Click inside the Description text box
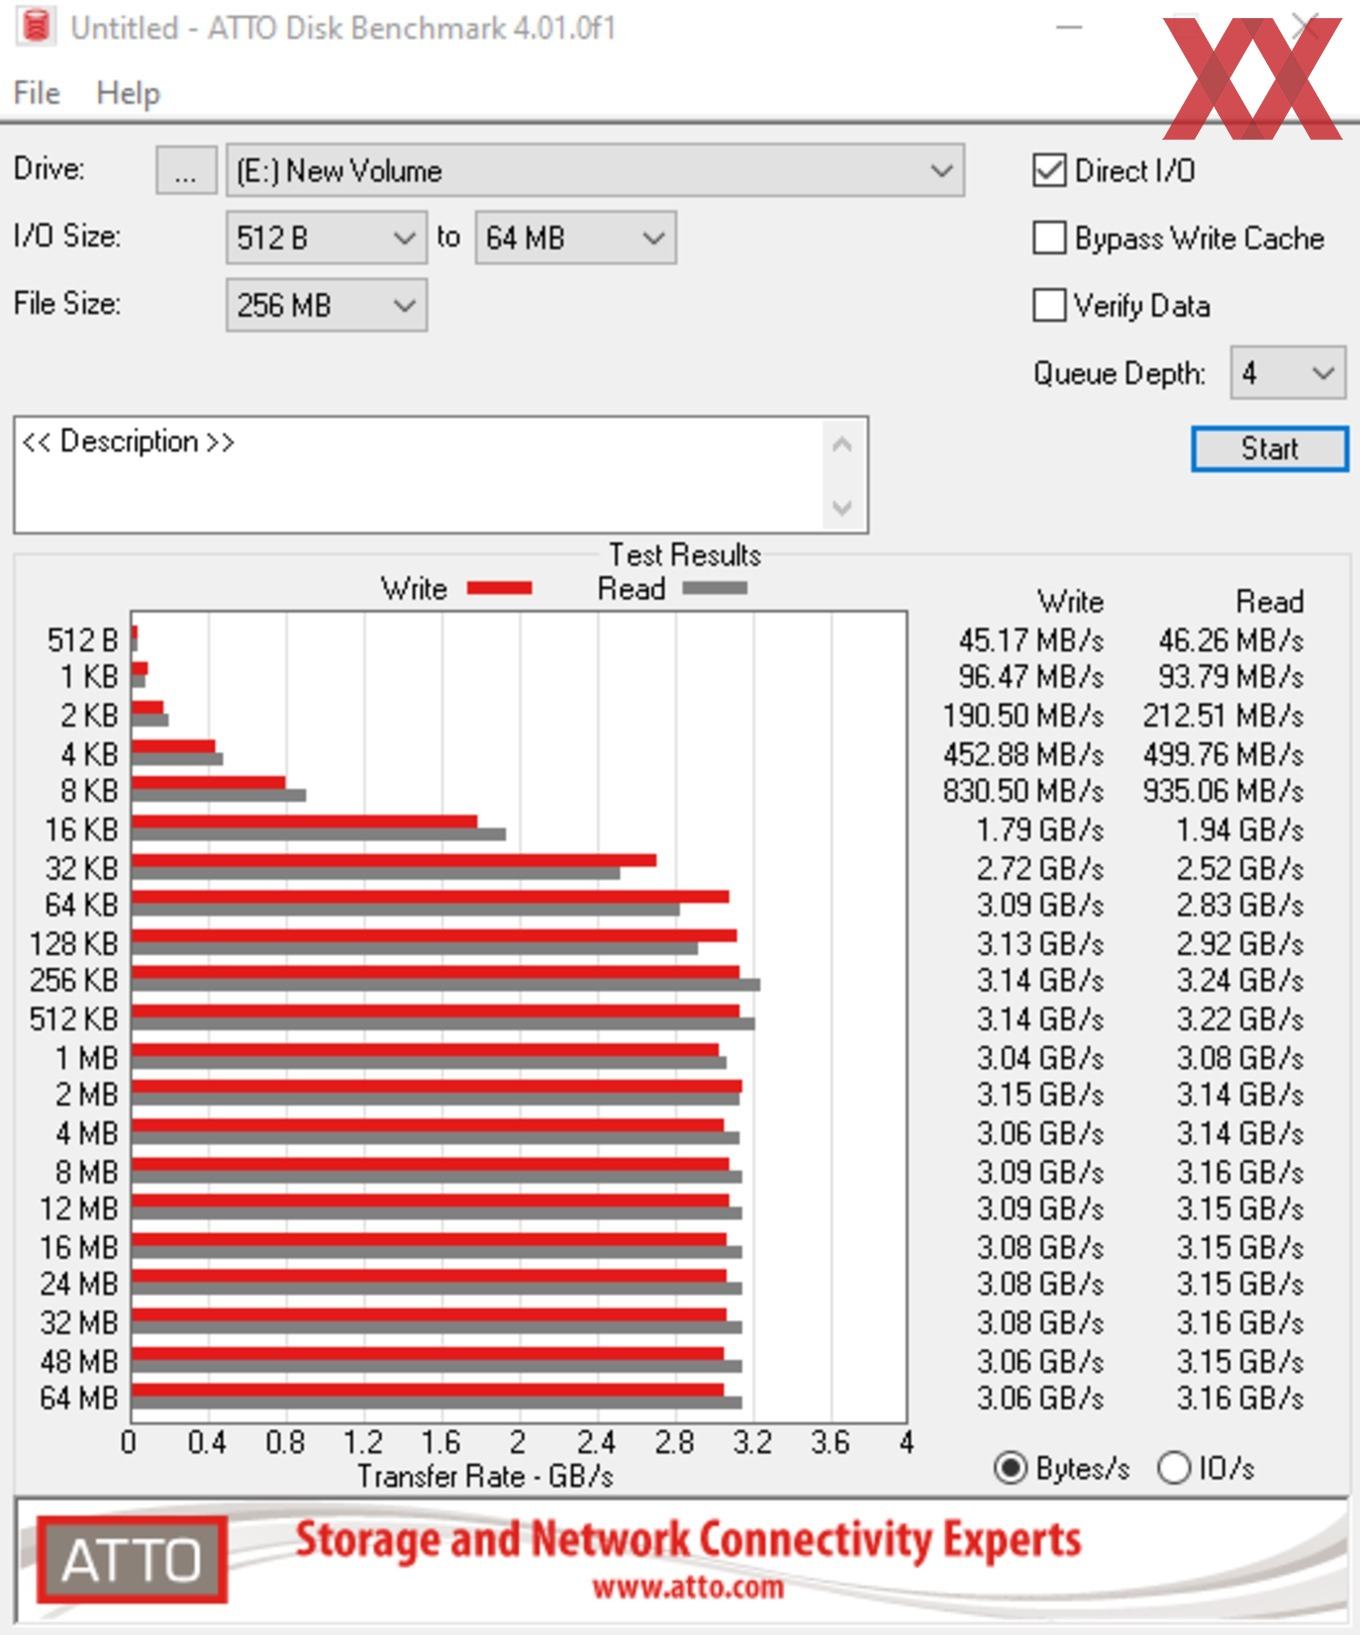Screen dimensions: 1360x1635 tap(418, 475)
